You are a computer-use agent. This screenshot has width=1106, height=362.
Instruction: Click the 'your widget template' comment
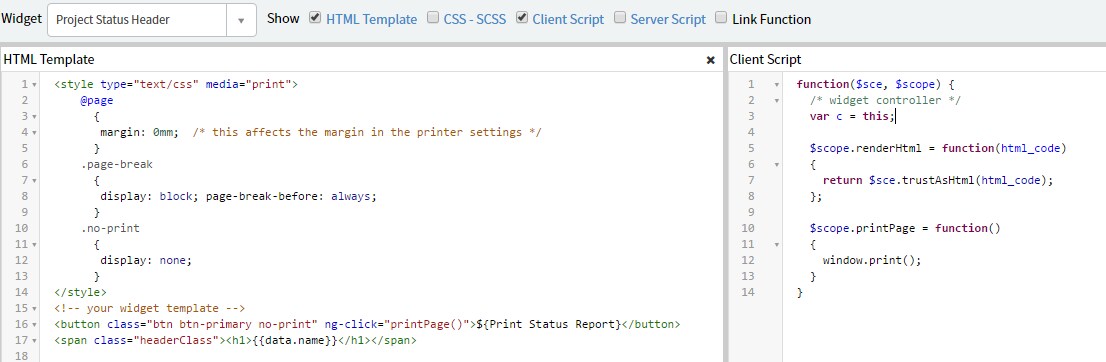point(149,308)
